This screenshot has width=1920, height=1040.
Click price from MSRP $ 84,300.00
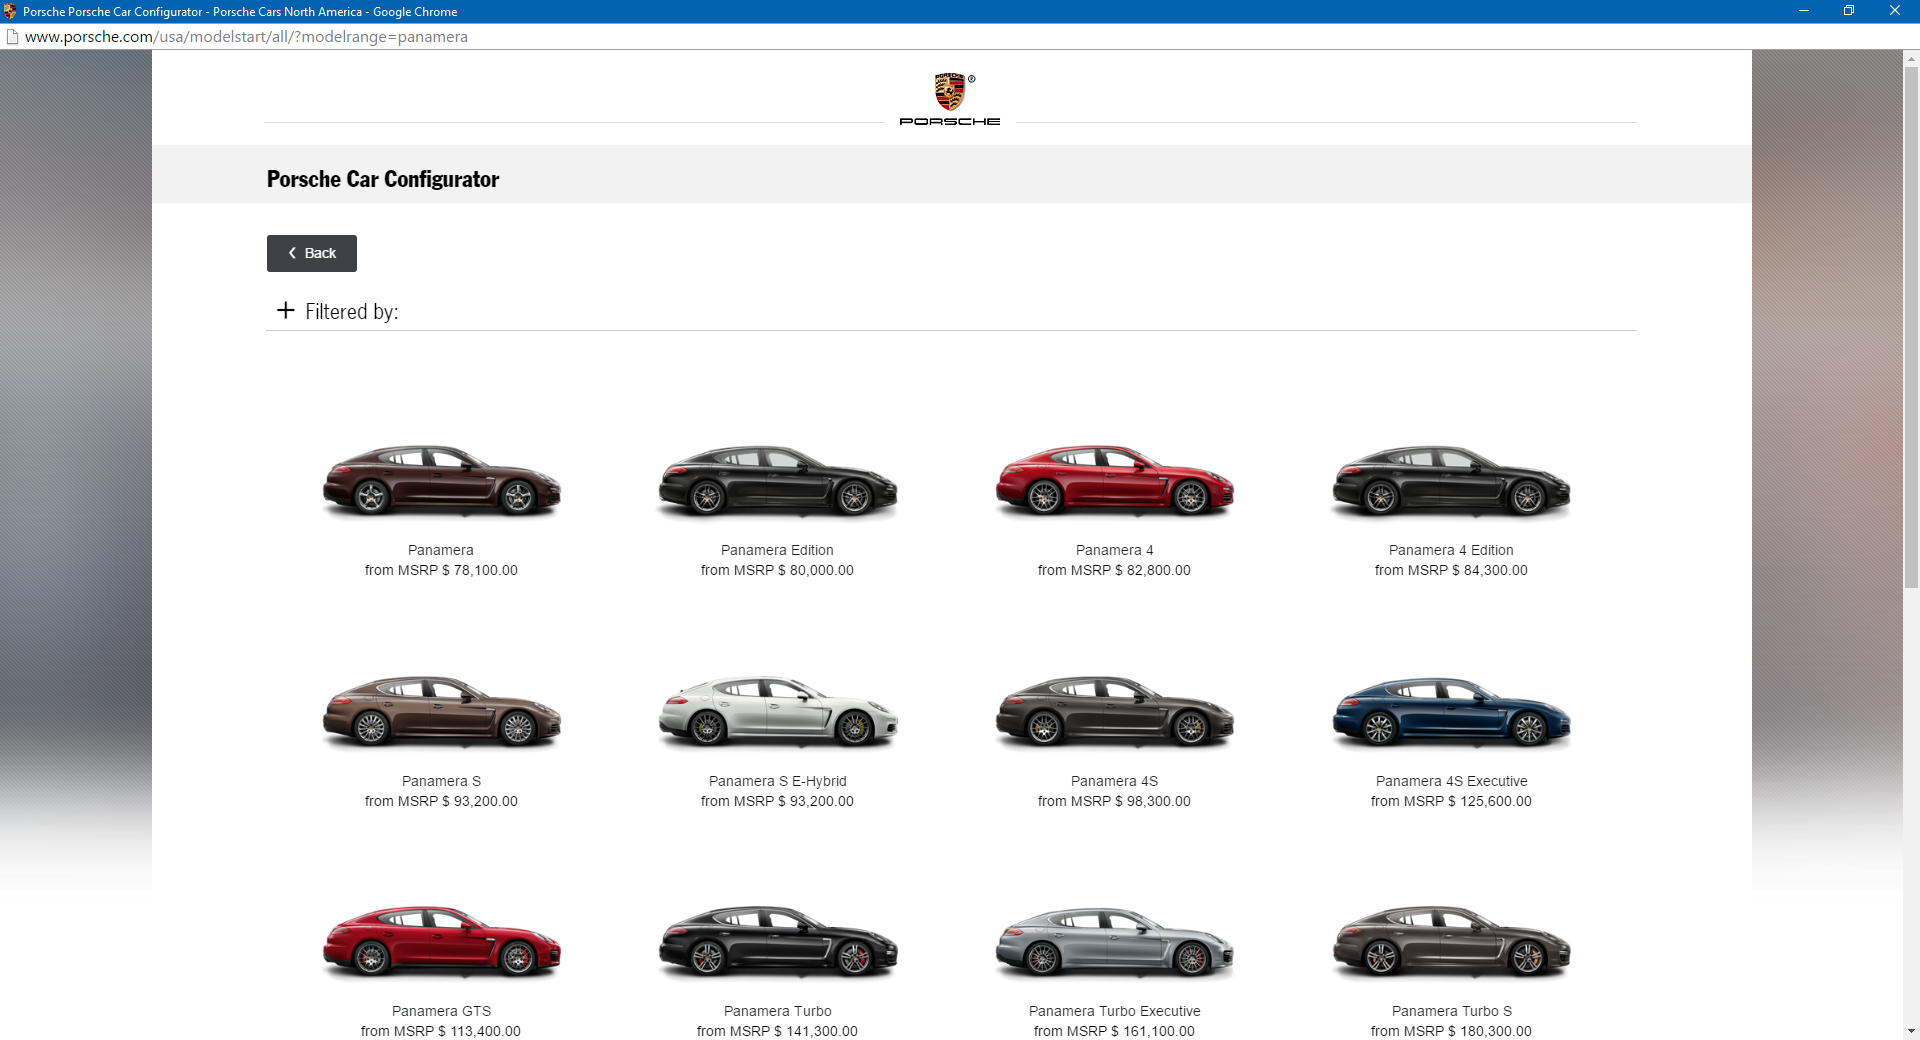coord(1451,570)
